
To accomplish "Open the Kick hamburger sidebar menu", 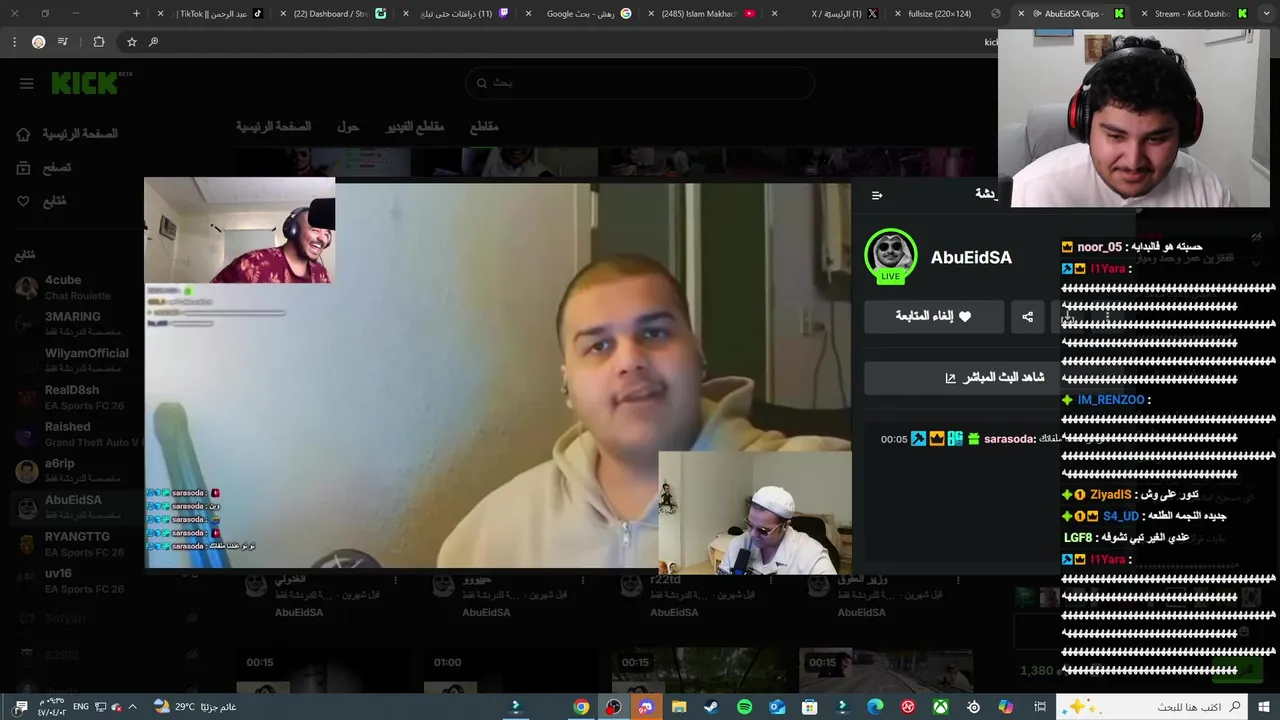I will (x=27, y=83).
